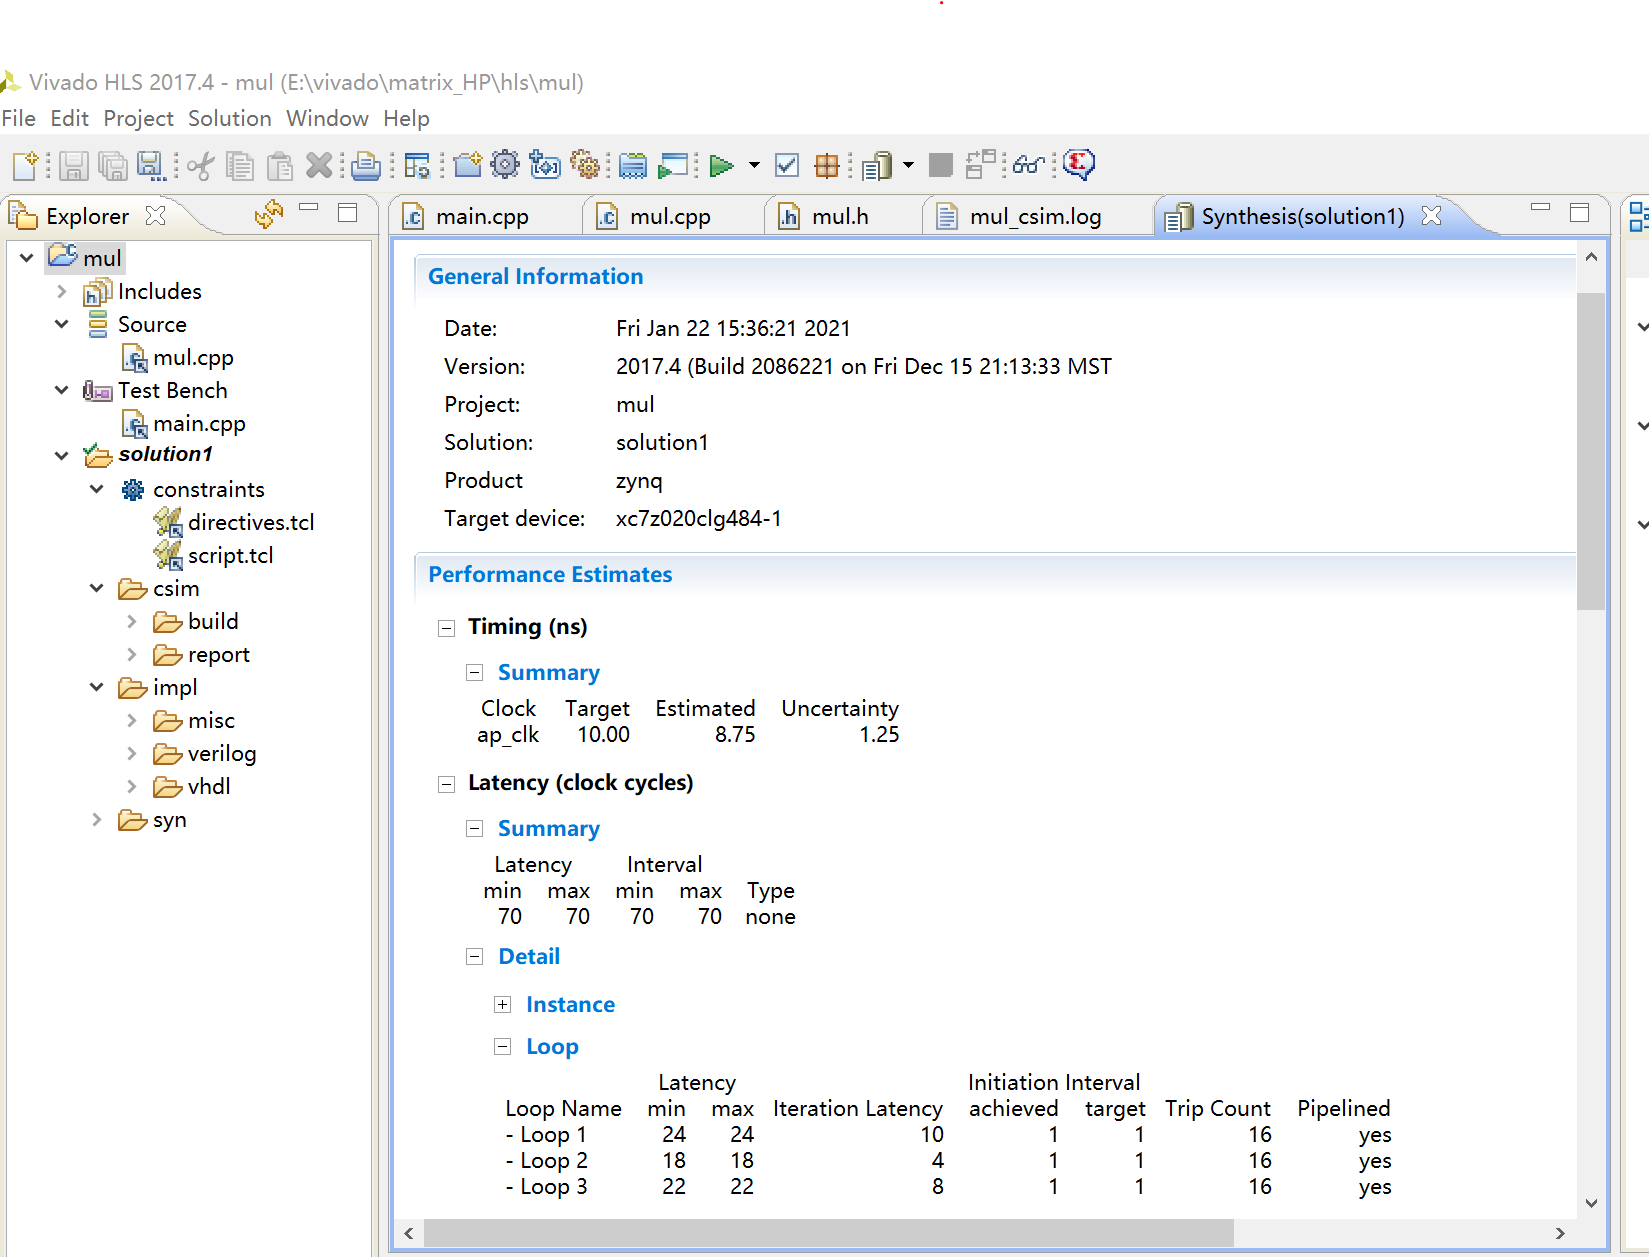Collapse the Test Bench tree node

[62, 390]
